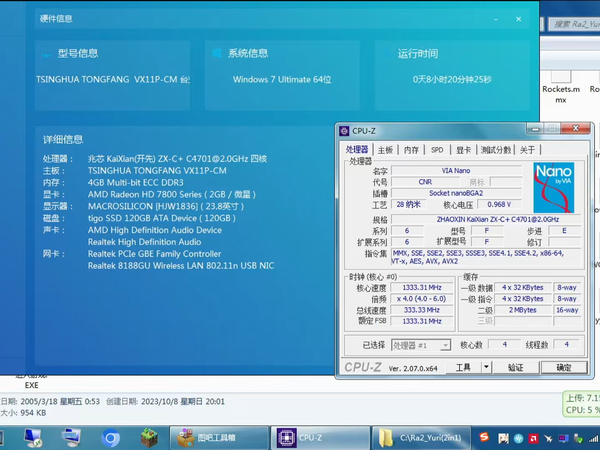Click the VIA Nano logo image

(x=554, y=188)
